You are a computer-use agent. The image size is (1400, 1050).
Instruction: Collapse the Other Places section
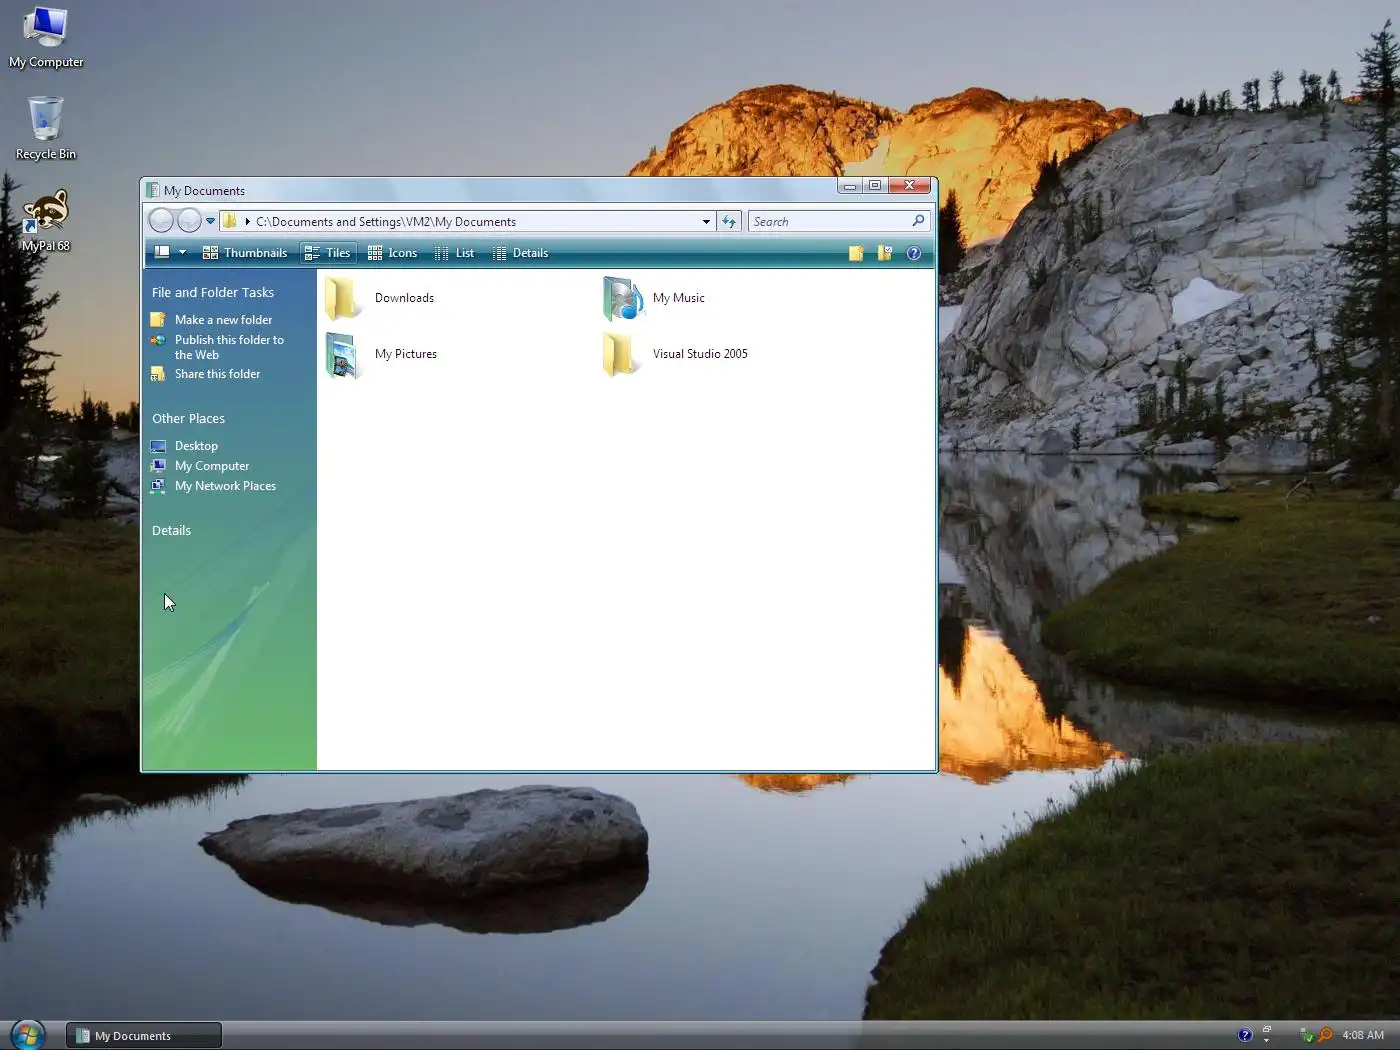(188, 418)
